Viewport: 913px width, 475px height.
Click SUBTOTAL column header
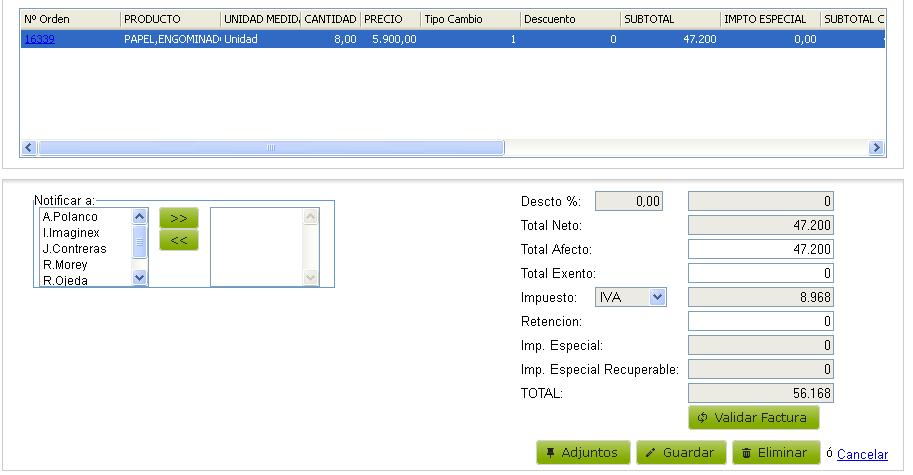[670, 19]
